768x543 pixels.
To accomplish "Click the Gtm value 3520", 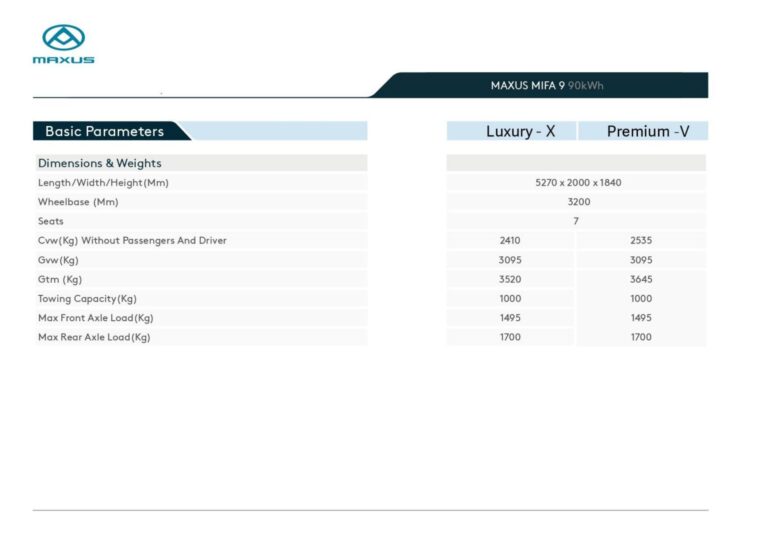I will click(510, 279).
